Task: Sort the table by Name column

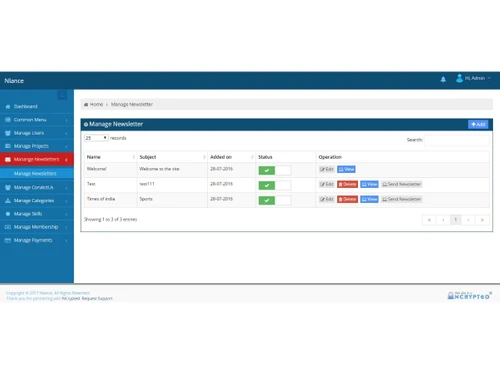Action: pyautogui.click(x=110, y=157)
